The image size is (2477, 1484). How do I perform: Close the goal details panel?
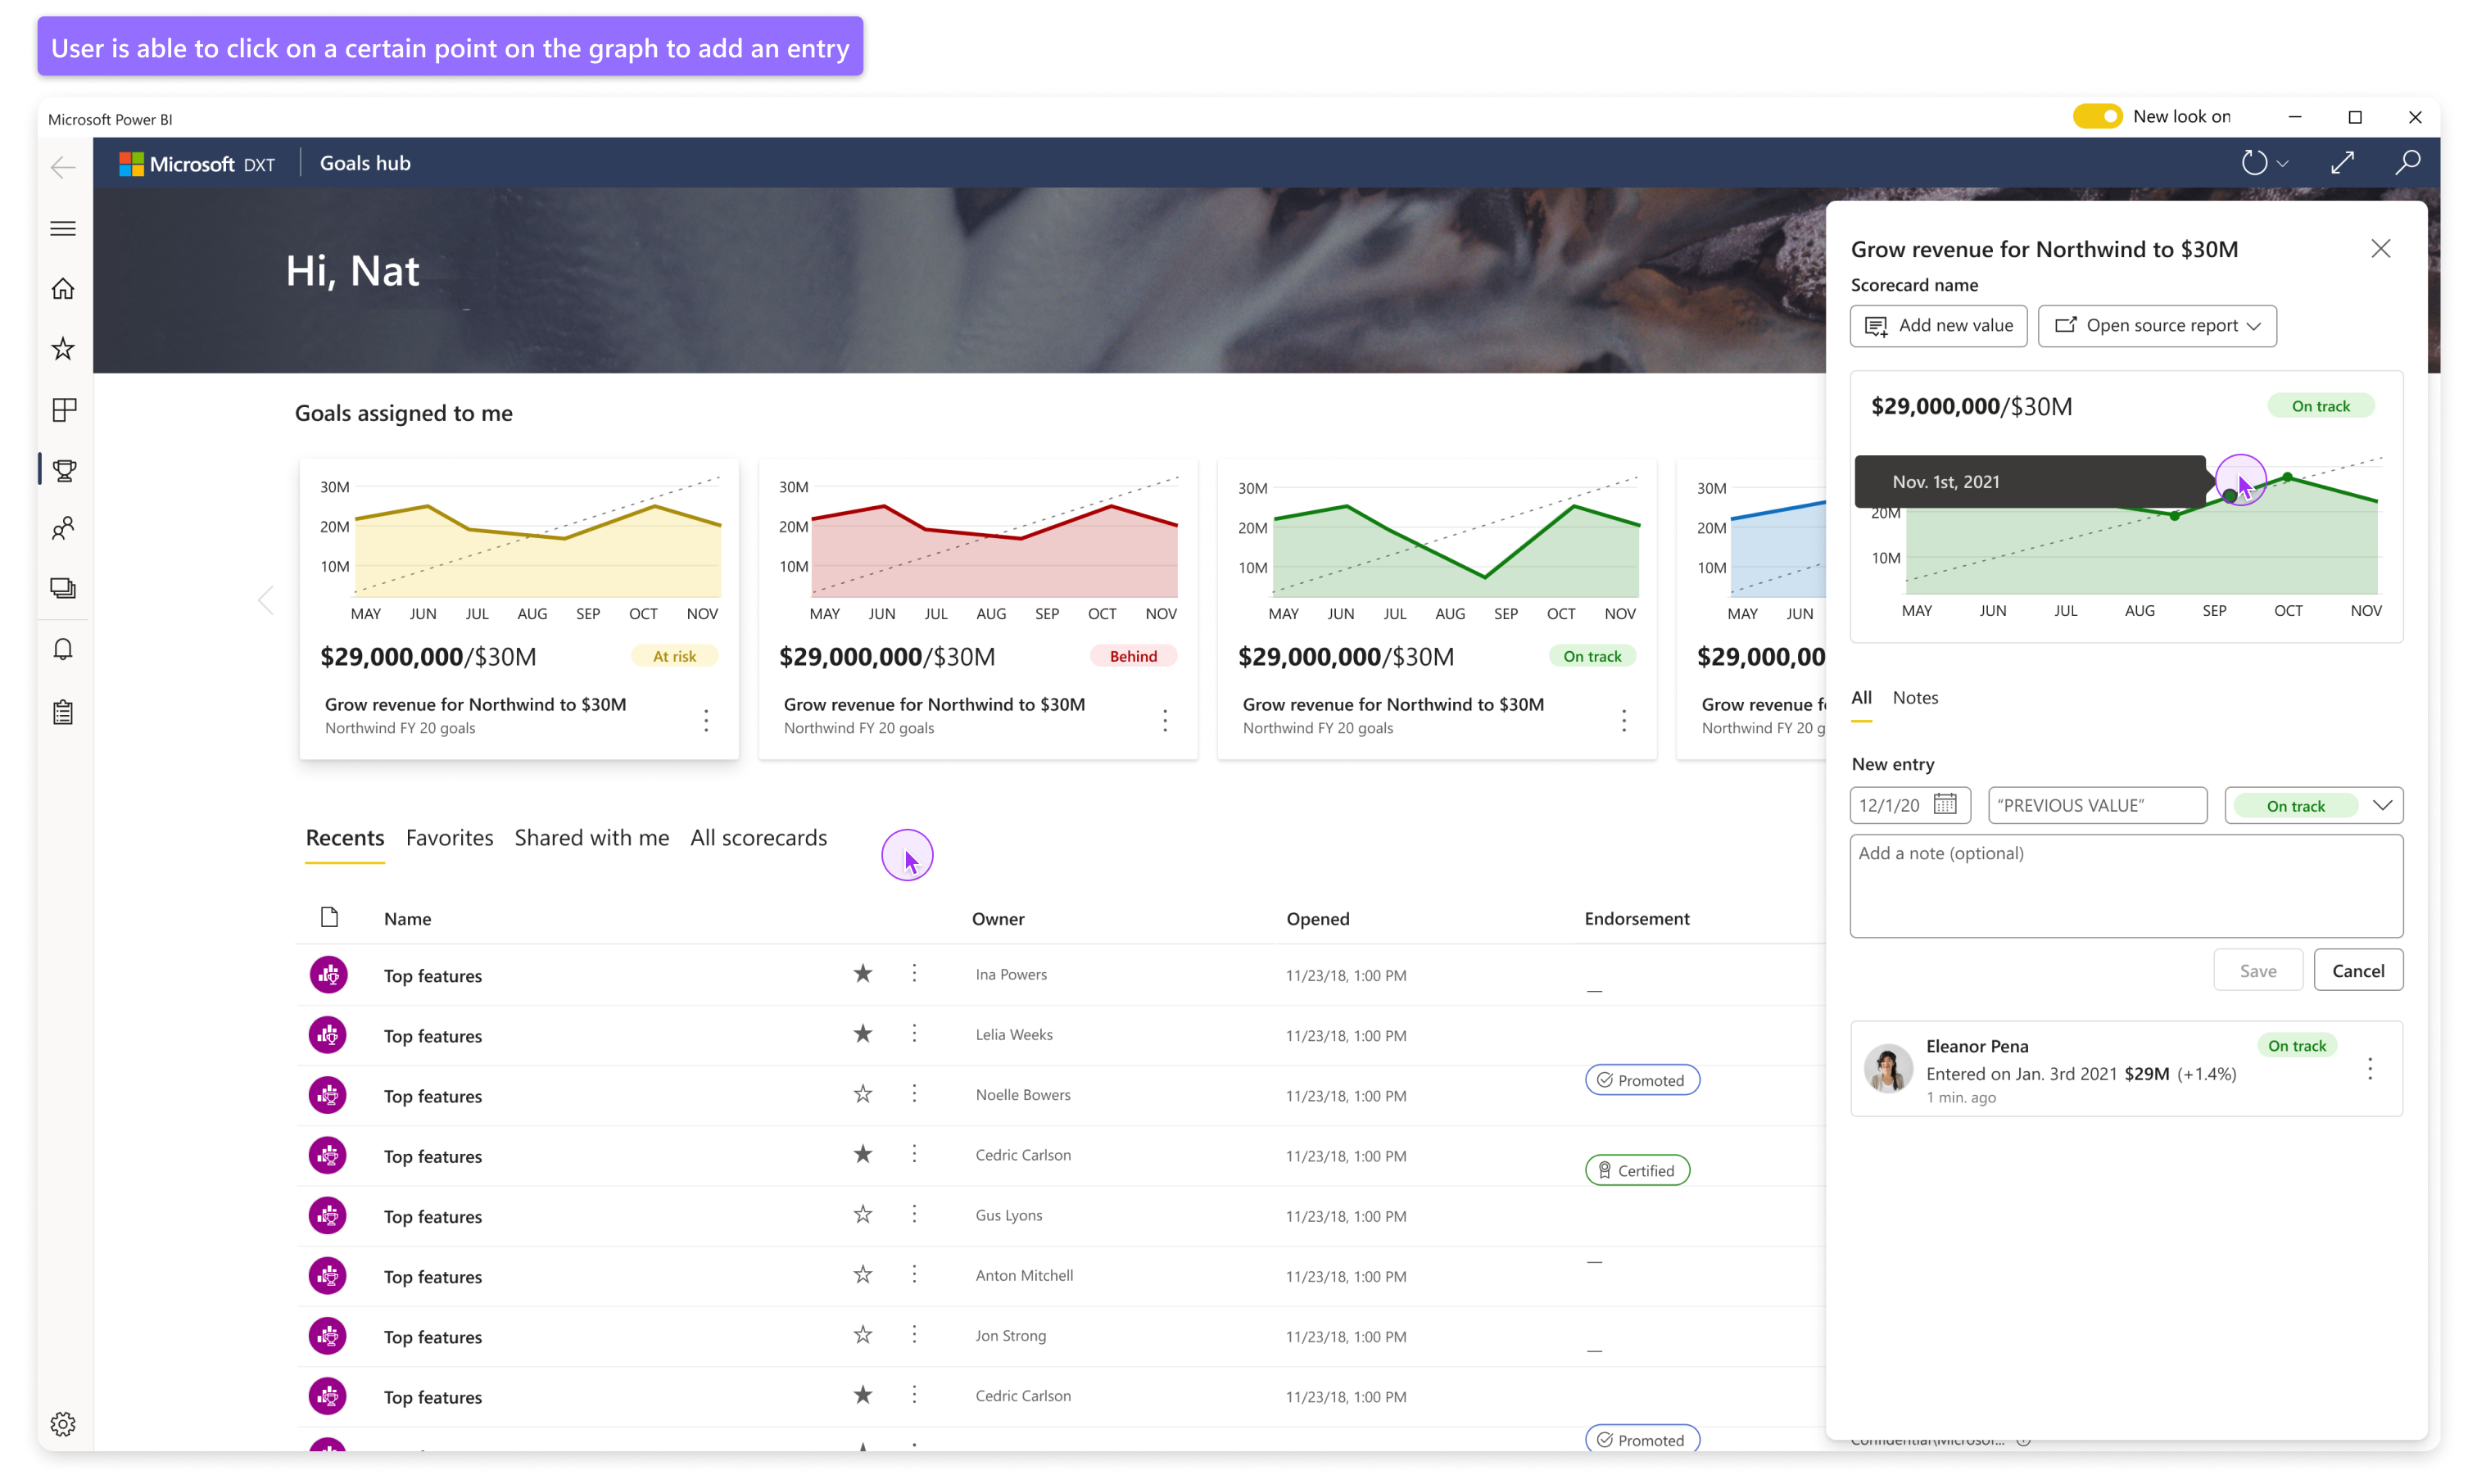pyautogui.click(x=2380, y=249)
